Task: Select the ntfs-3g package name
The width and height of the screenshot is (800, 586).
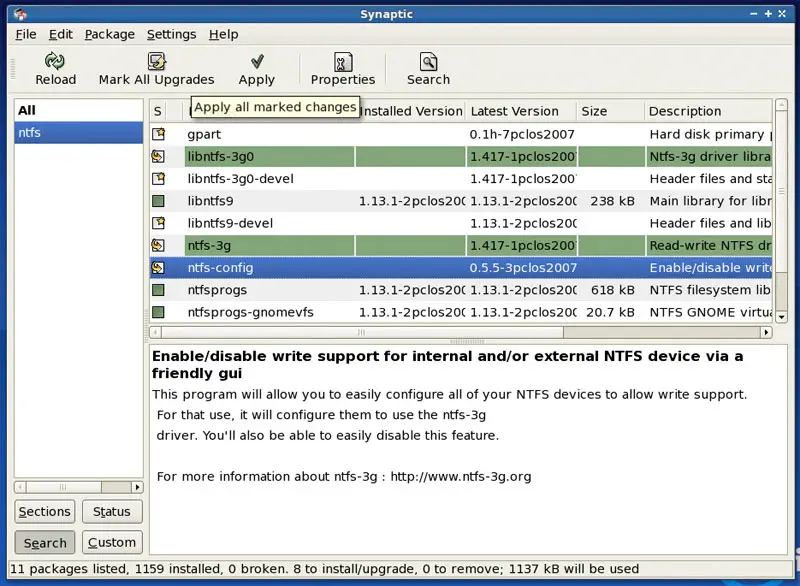Action: coord(209,246)
